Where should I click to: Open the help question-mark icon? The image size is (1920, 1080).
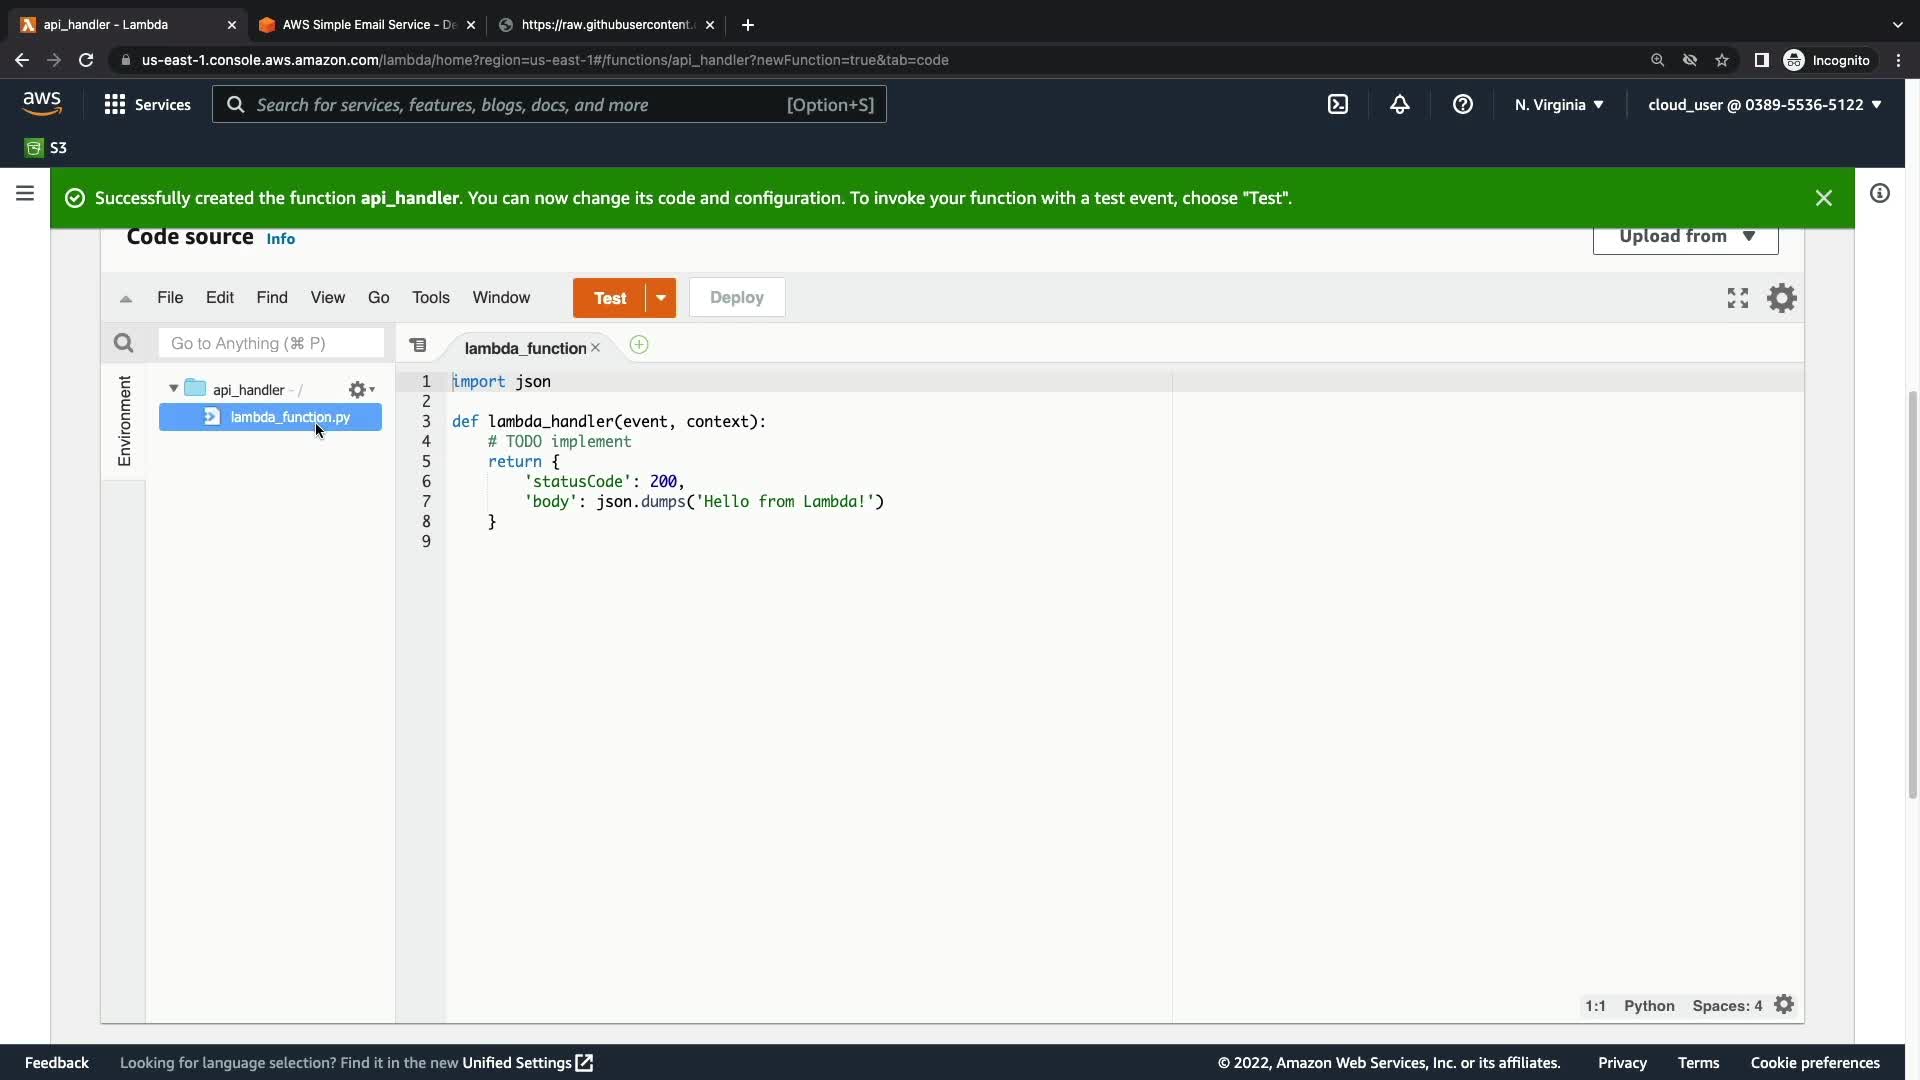[1462, 104]
